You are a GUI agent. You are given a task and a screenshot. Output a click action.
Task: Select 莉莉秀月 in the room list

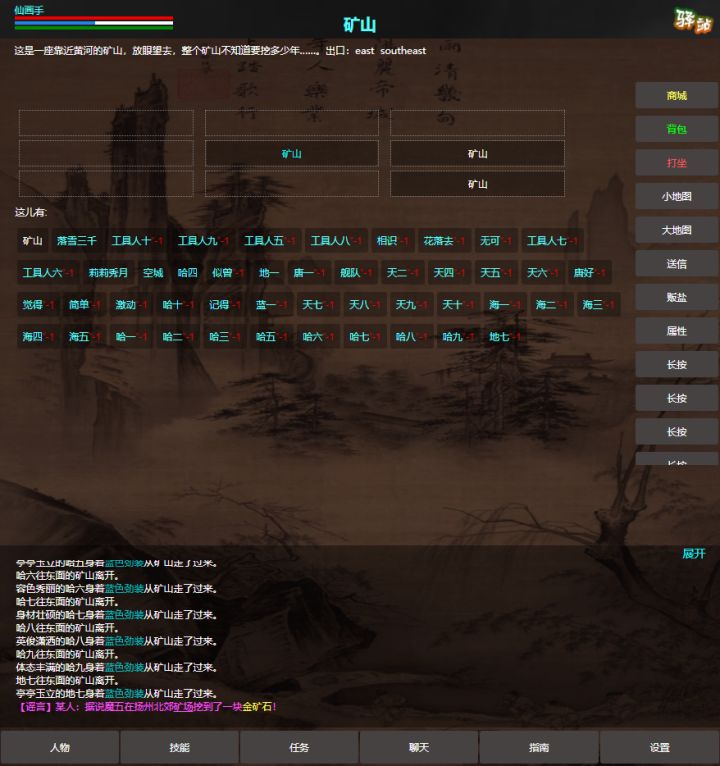tap(108, 273)
